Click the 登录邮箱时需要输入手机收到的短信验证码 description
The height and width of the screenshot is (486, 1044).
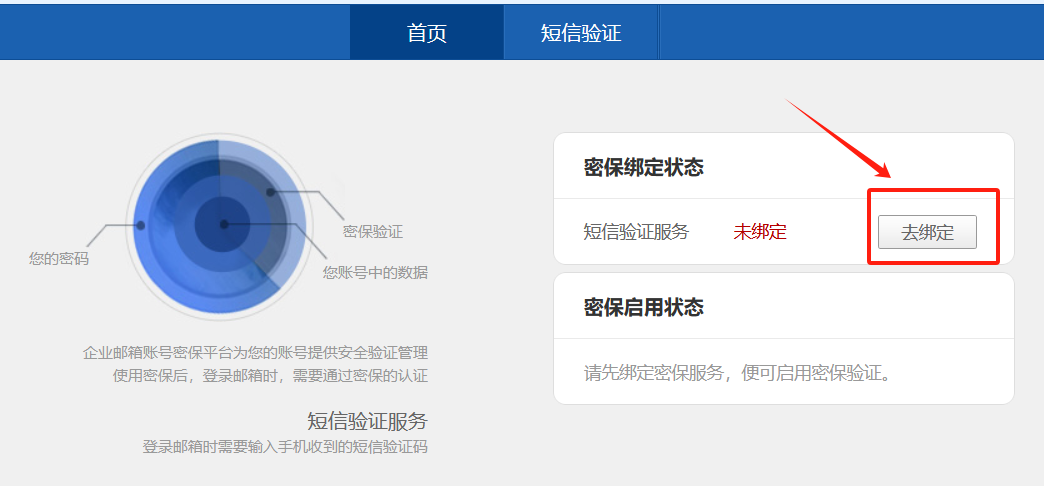pos(285,446)
